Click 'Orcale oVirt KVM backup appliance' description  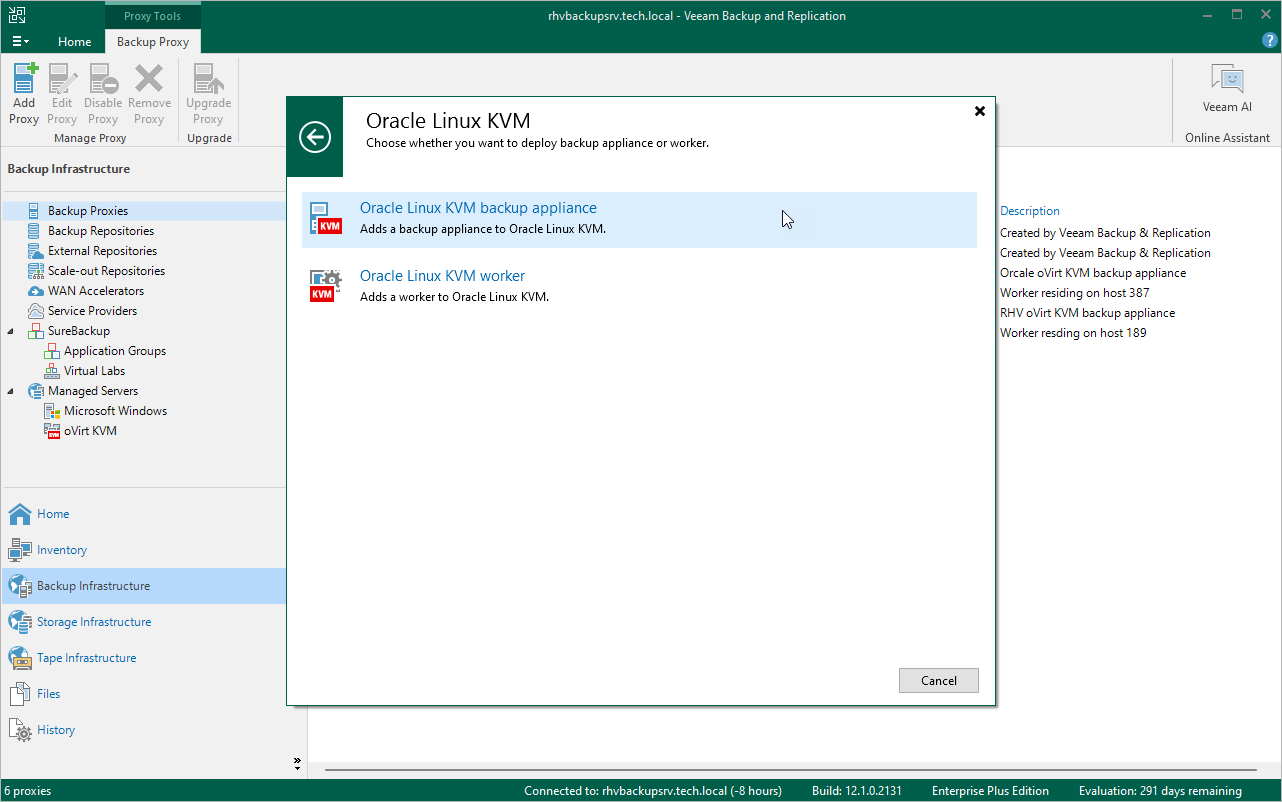(1093, 273)
